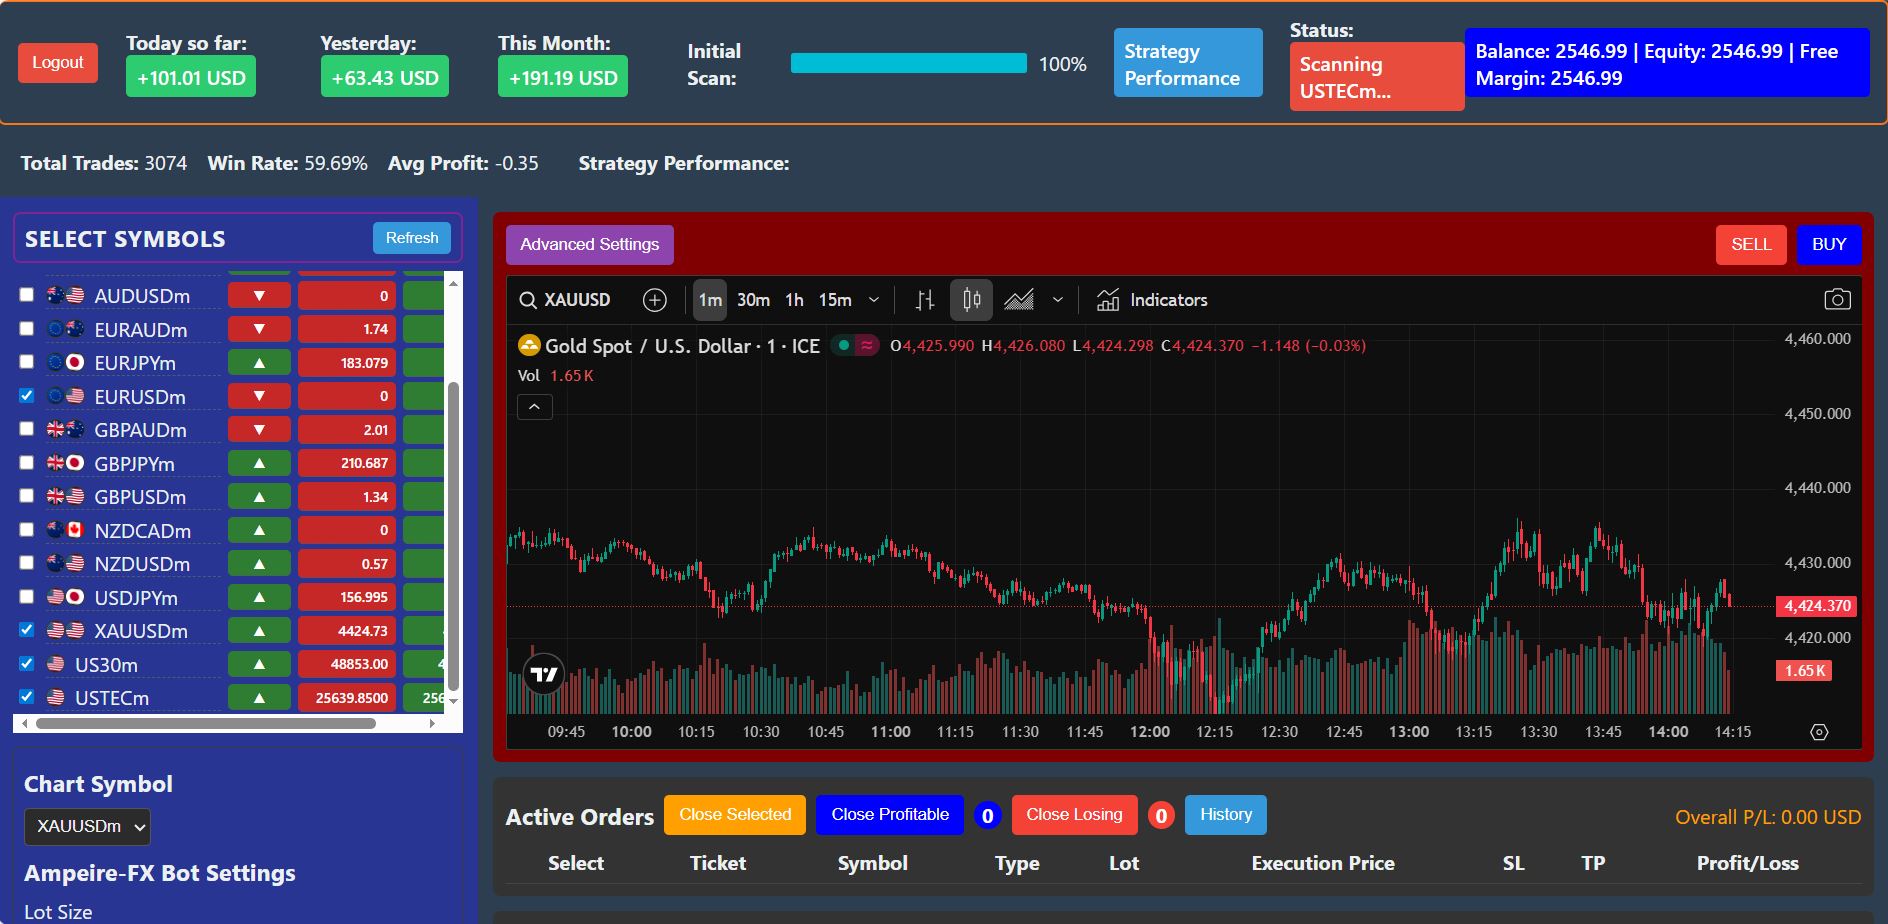Screen dimensions: 1888x924
Task: Collapse the chart legend chevron
Action: point(535,407)
